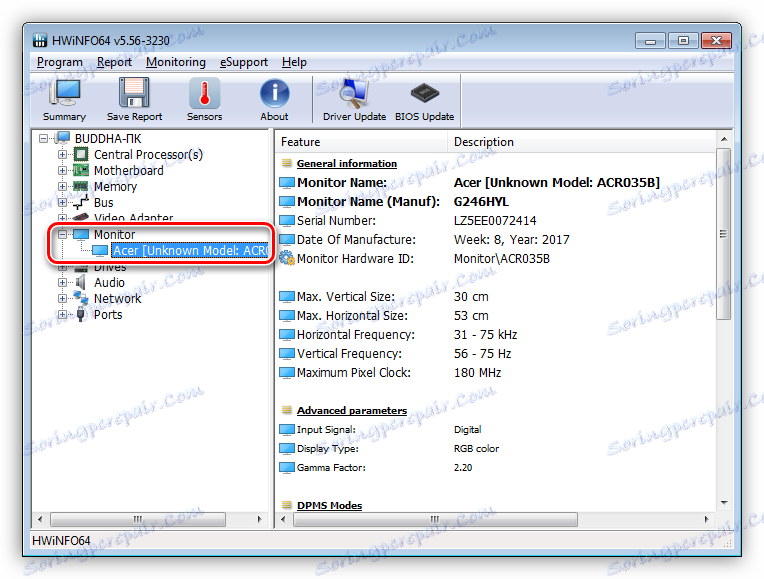Select the Network tree node
764x579 pixels.
pos(117,299)
